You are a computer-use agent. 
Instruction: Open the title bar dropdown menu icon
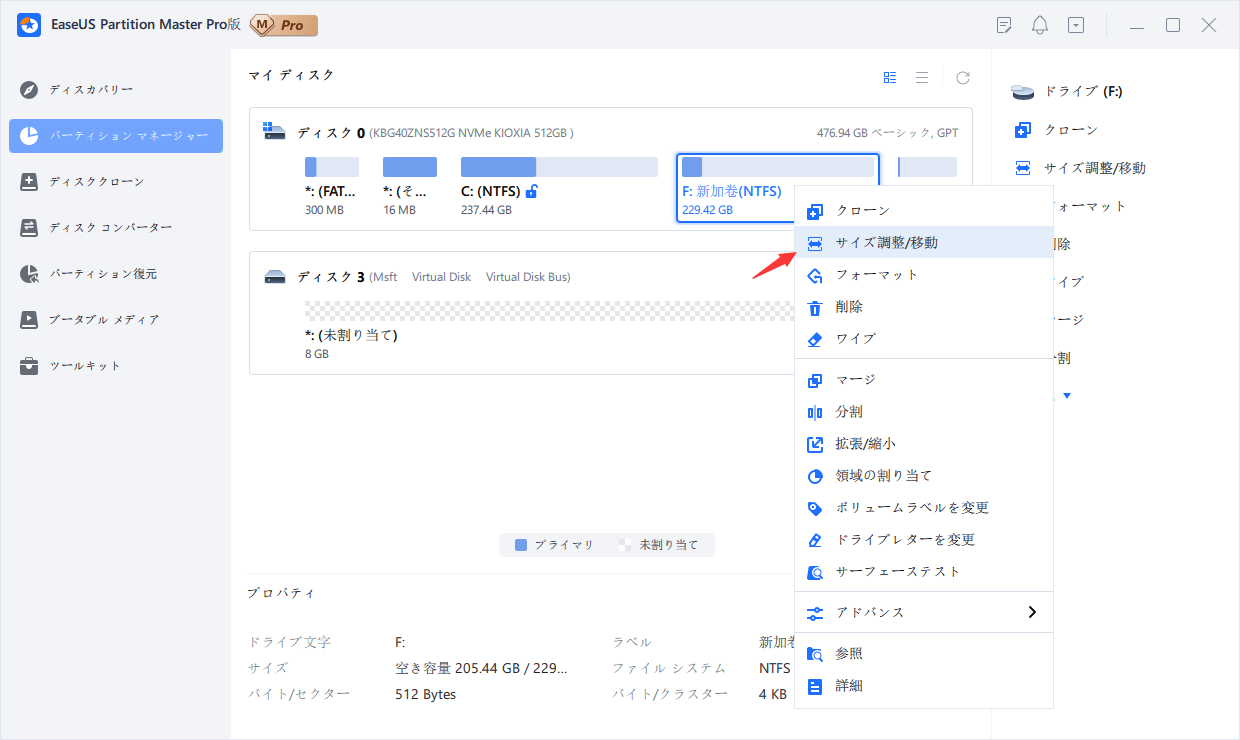click(1076, 25)
